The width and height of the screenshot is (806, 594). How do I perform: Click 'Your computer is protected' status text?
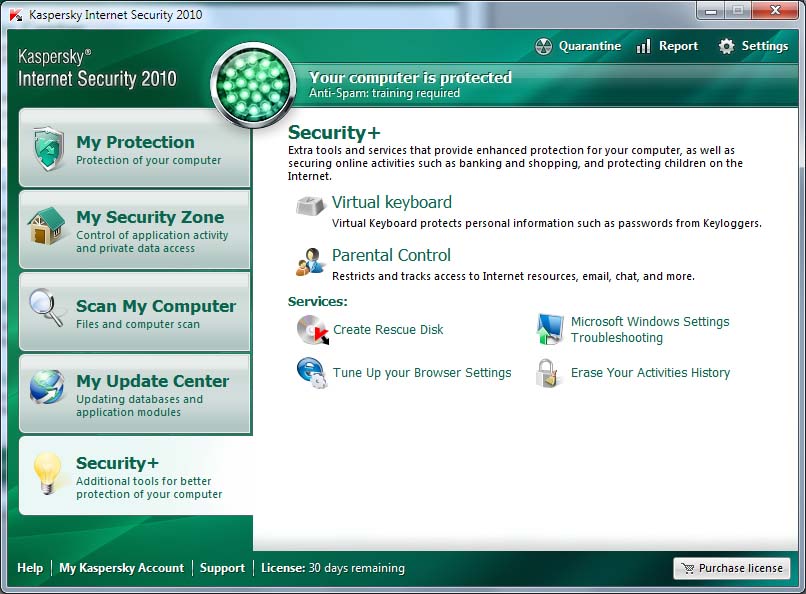[x=410, y=78]
